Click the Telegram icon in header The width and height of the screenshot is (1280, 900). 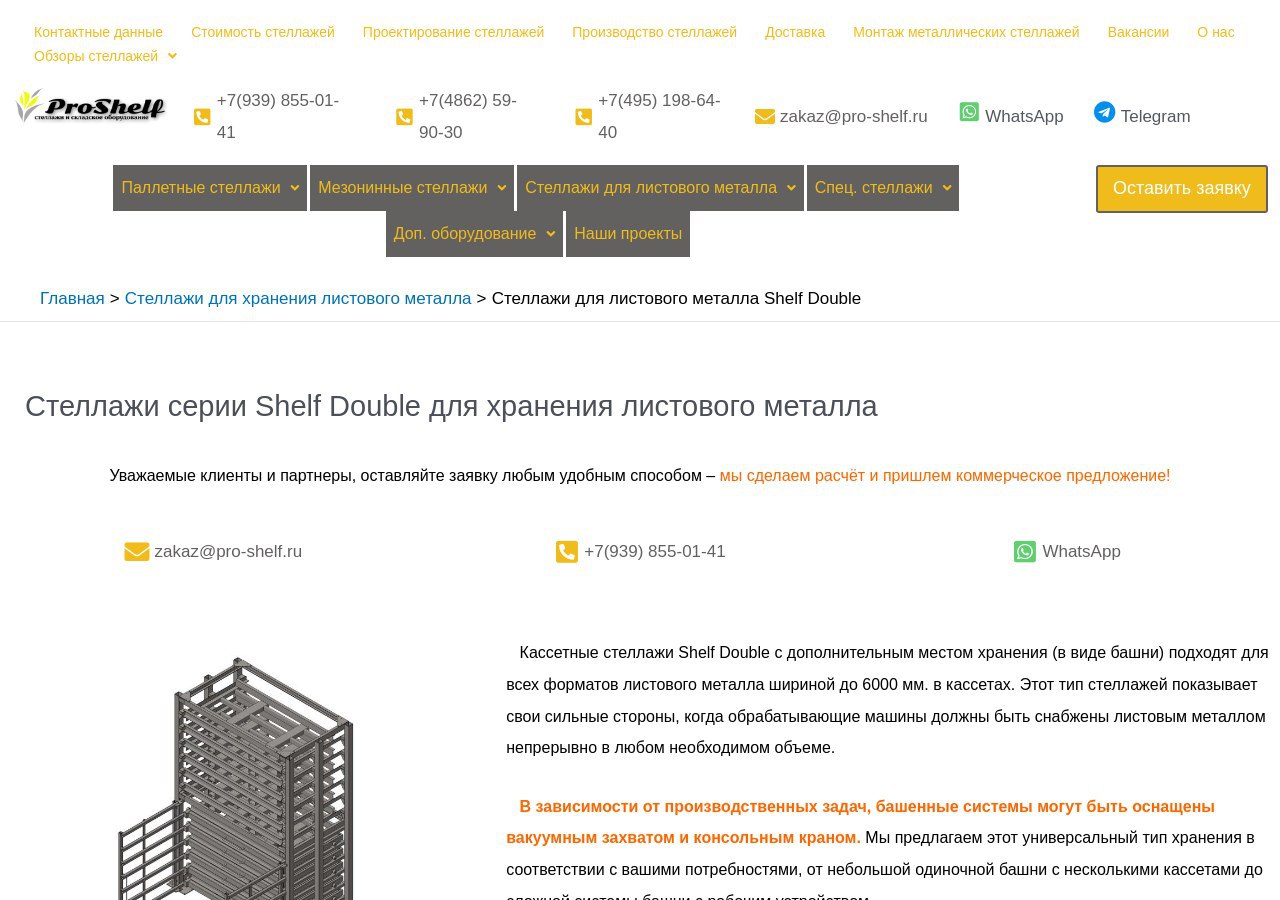tap(1104, 112)
